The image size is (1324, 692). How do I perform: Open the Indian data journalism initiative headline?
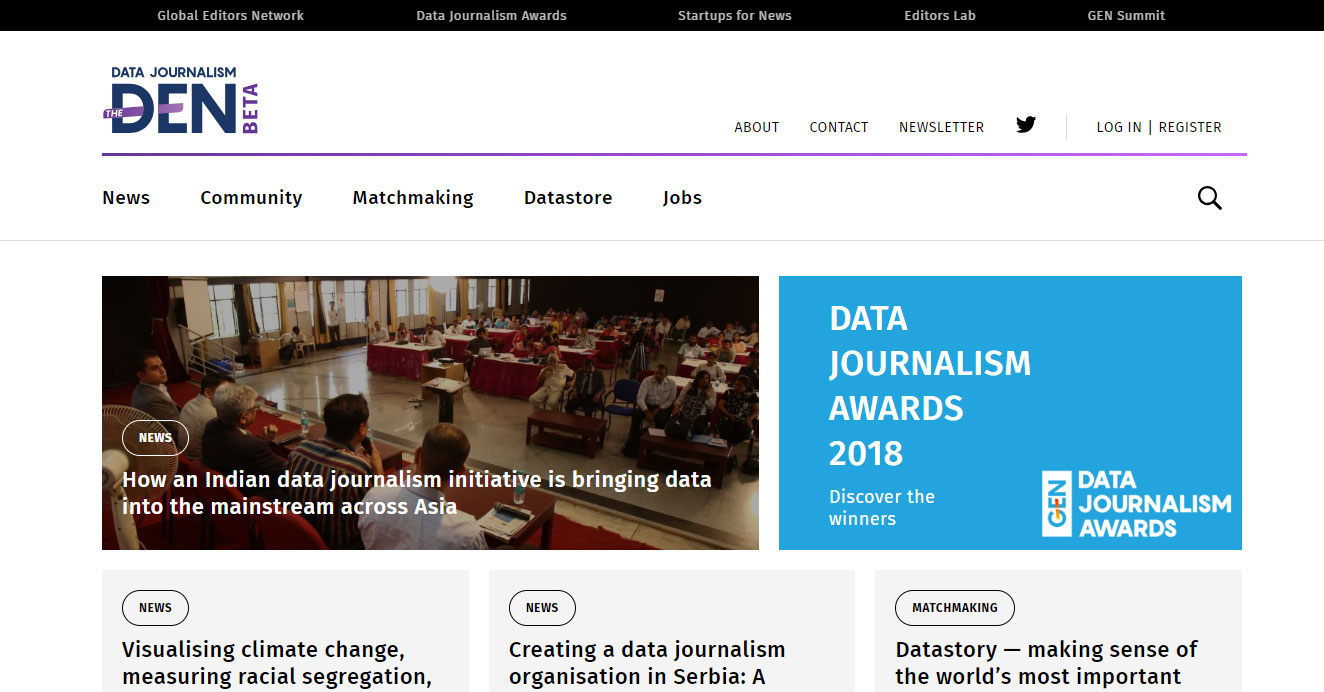(417, 493)
